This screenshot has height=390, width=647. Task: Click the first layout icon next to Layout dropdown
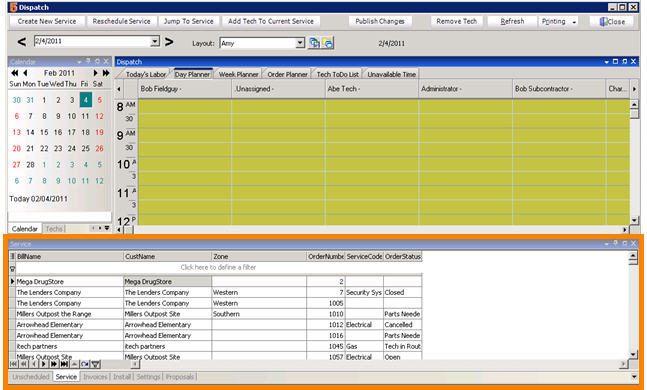[x=314, y=43]
